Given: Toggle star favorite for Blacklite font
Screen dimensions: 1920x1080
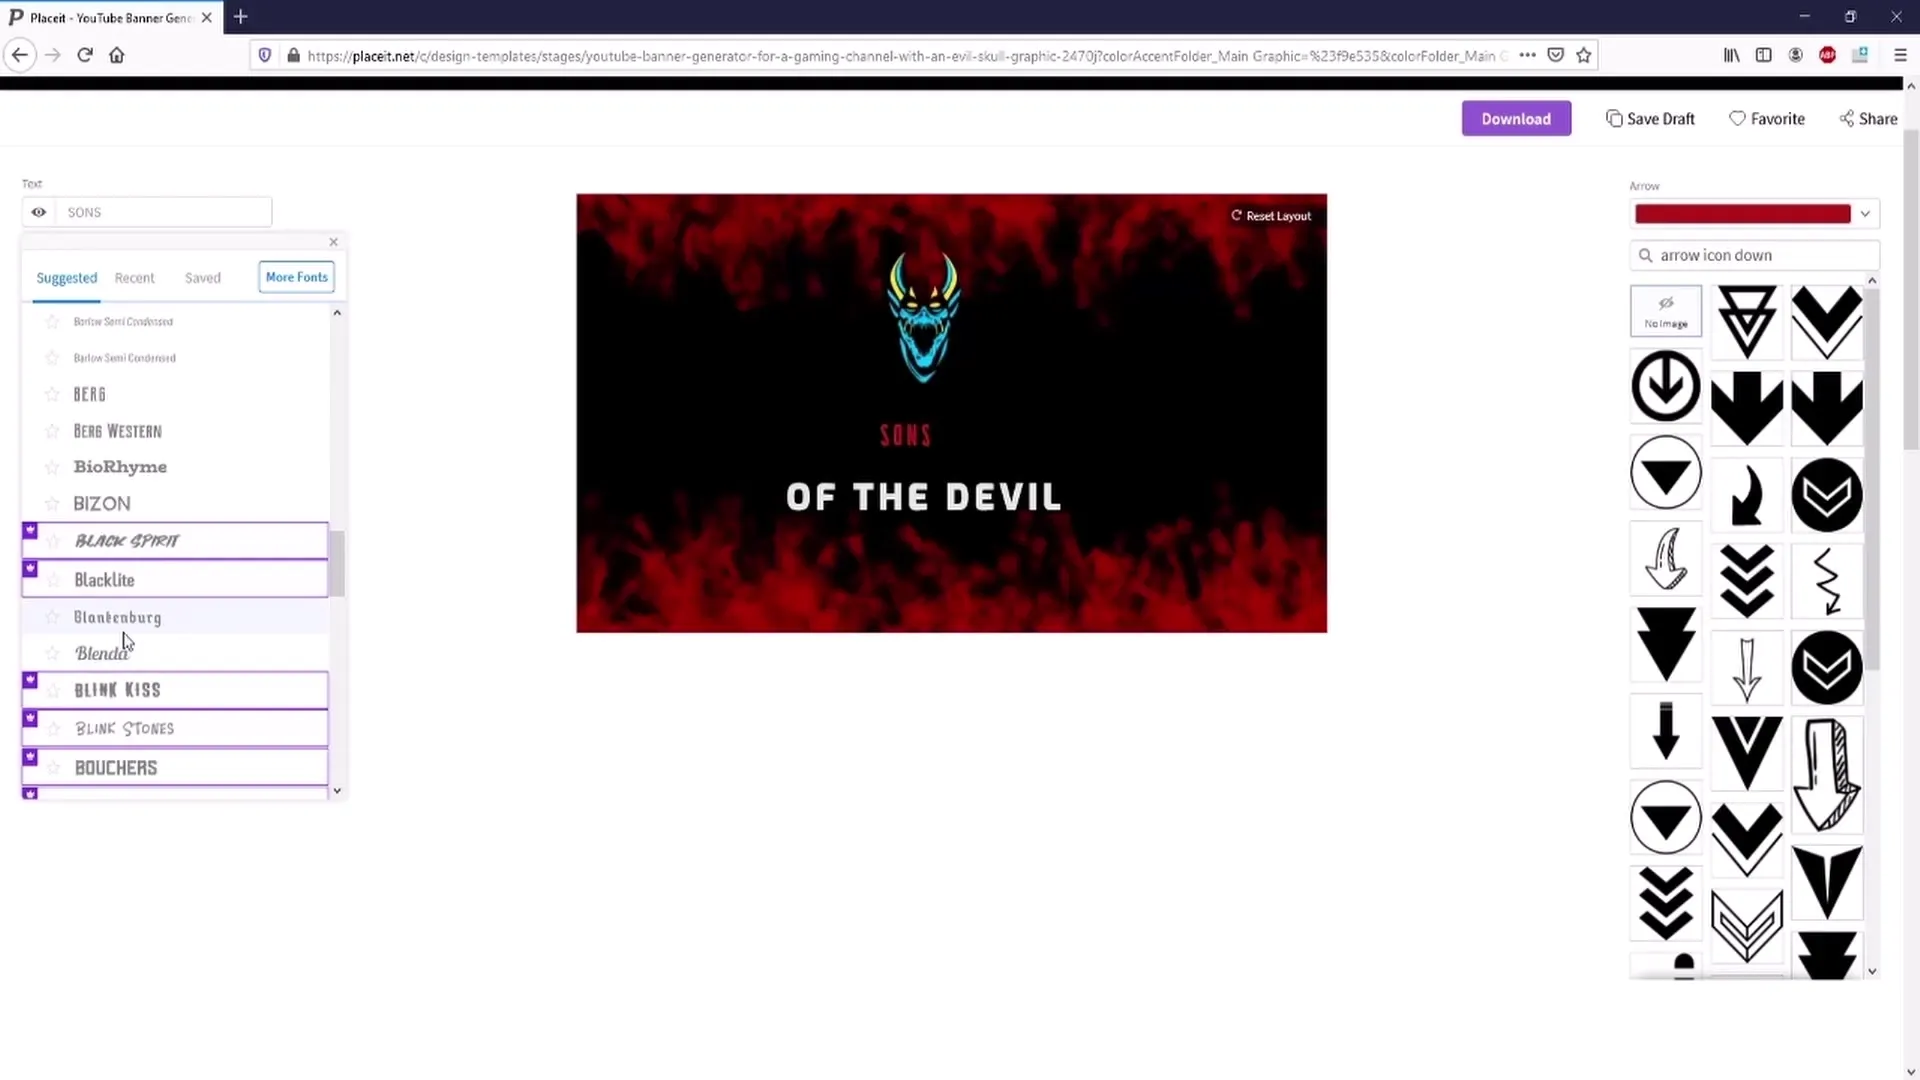Looking at the screenshot, I should (x=55, y=580).
